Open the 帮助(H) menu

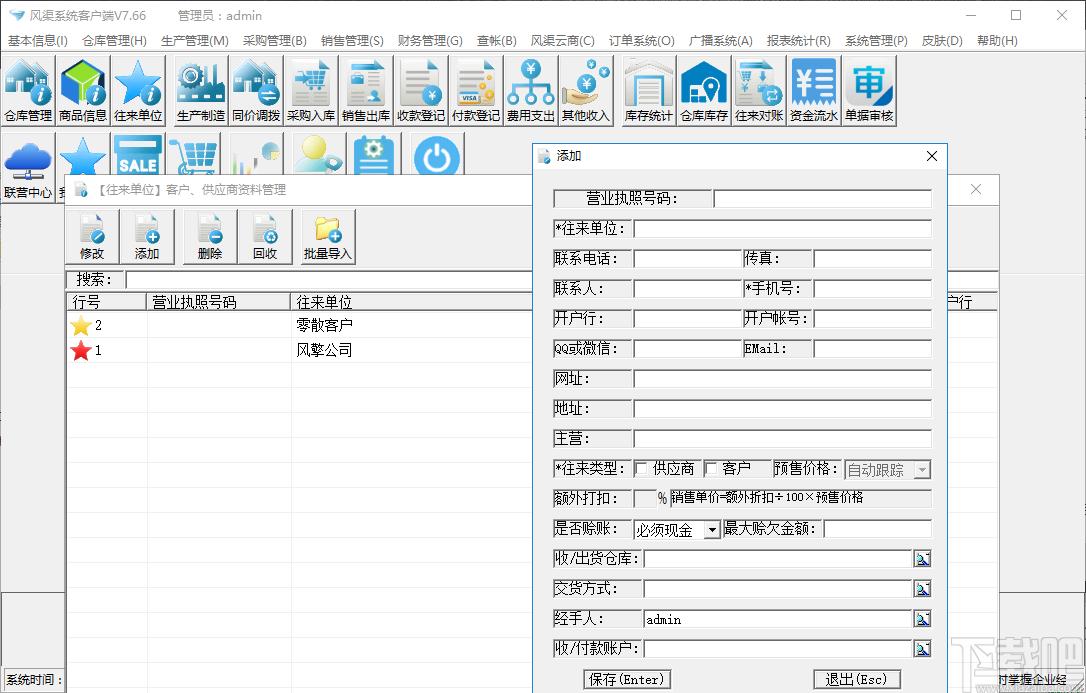pyautogui.click(x=997, y=41)
